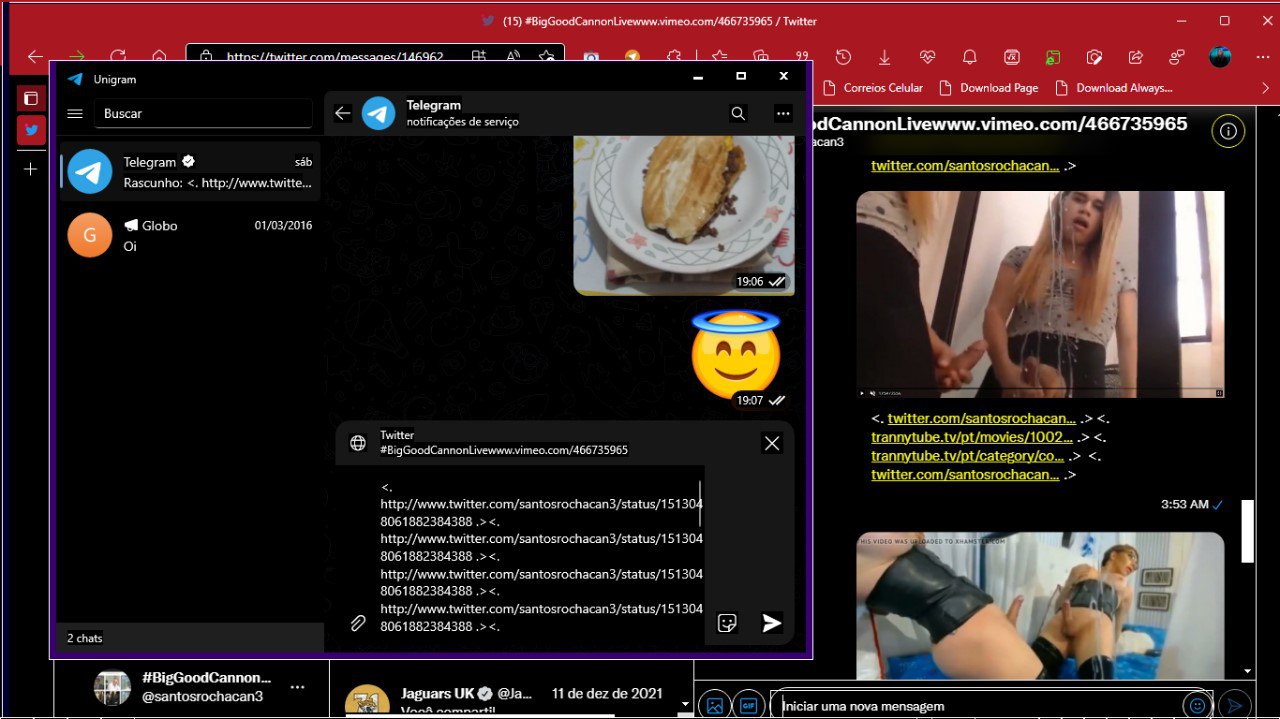The height and width of the screenshot is (719, 1280).
Task: Click the 'sáb' date on Telegram chat
Action: tap(303, 162)
